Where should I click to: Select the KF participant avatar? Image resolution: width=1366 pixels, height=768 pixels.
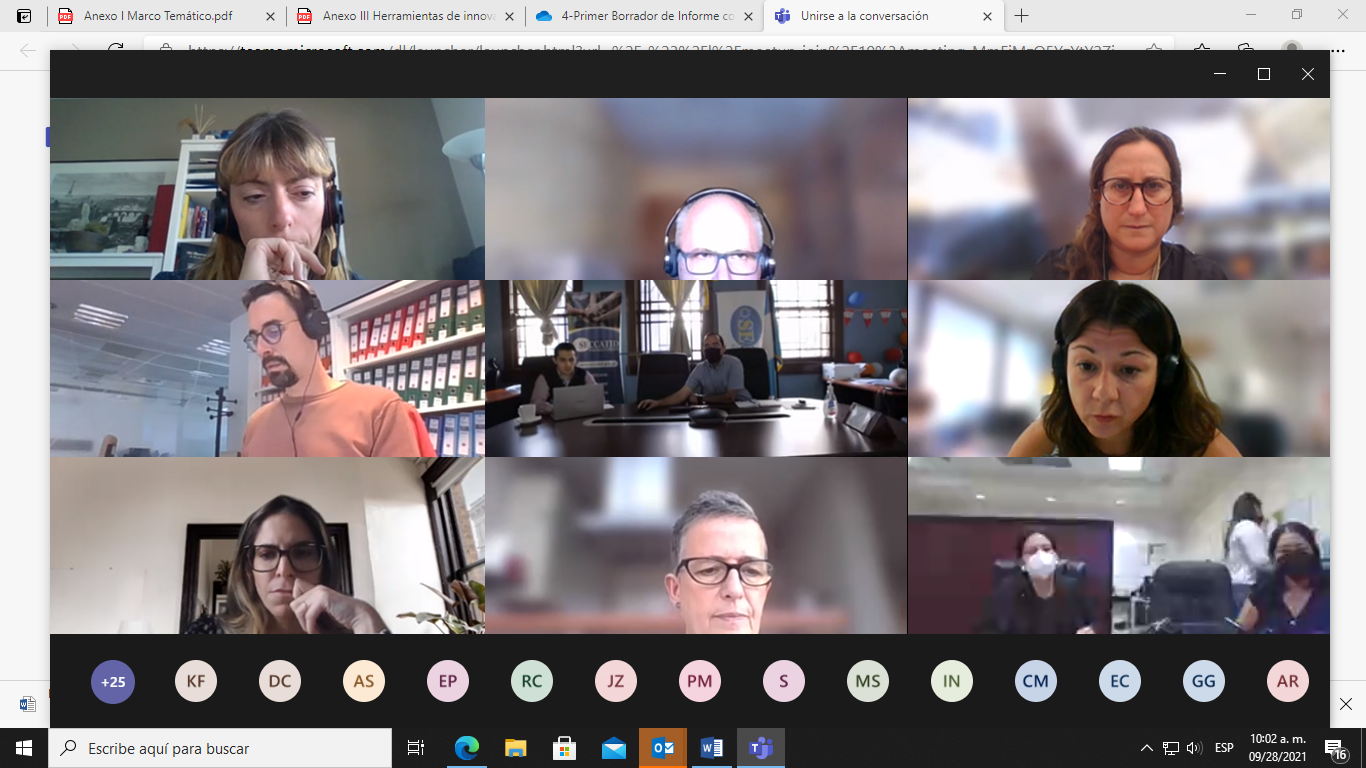tap(196, 682)
